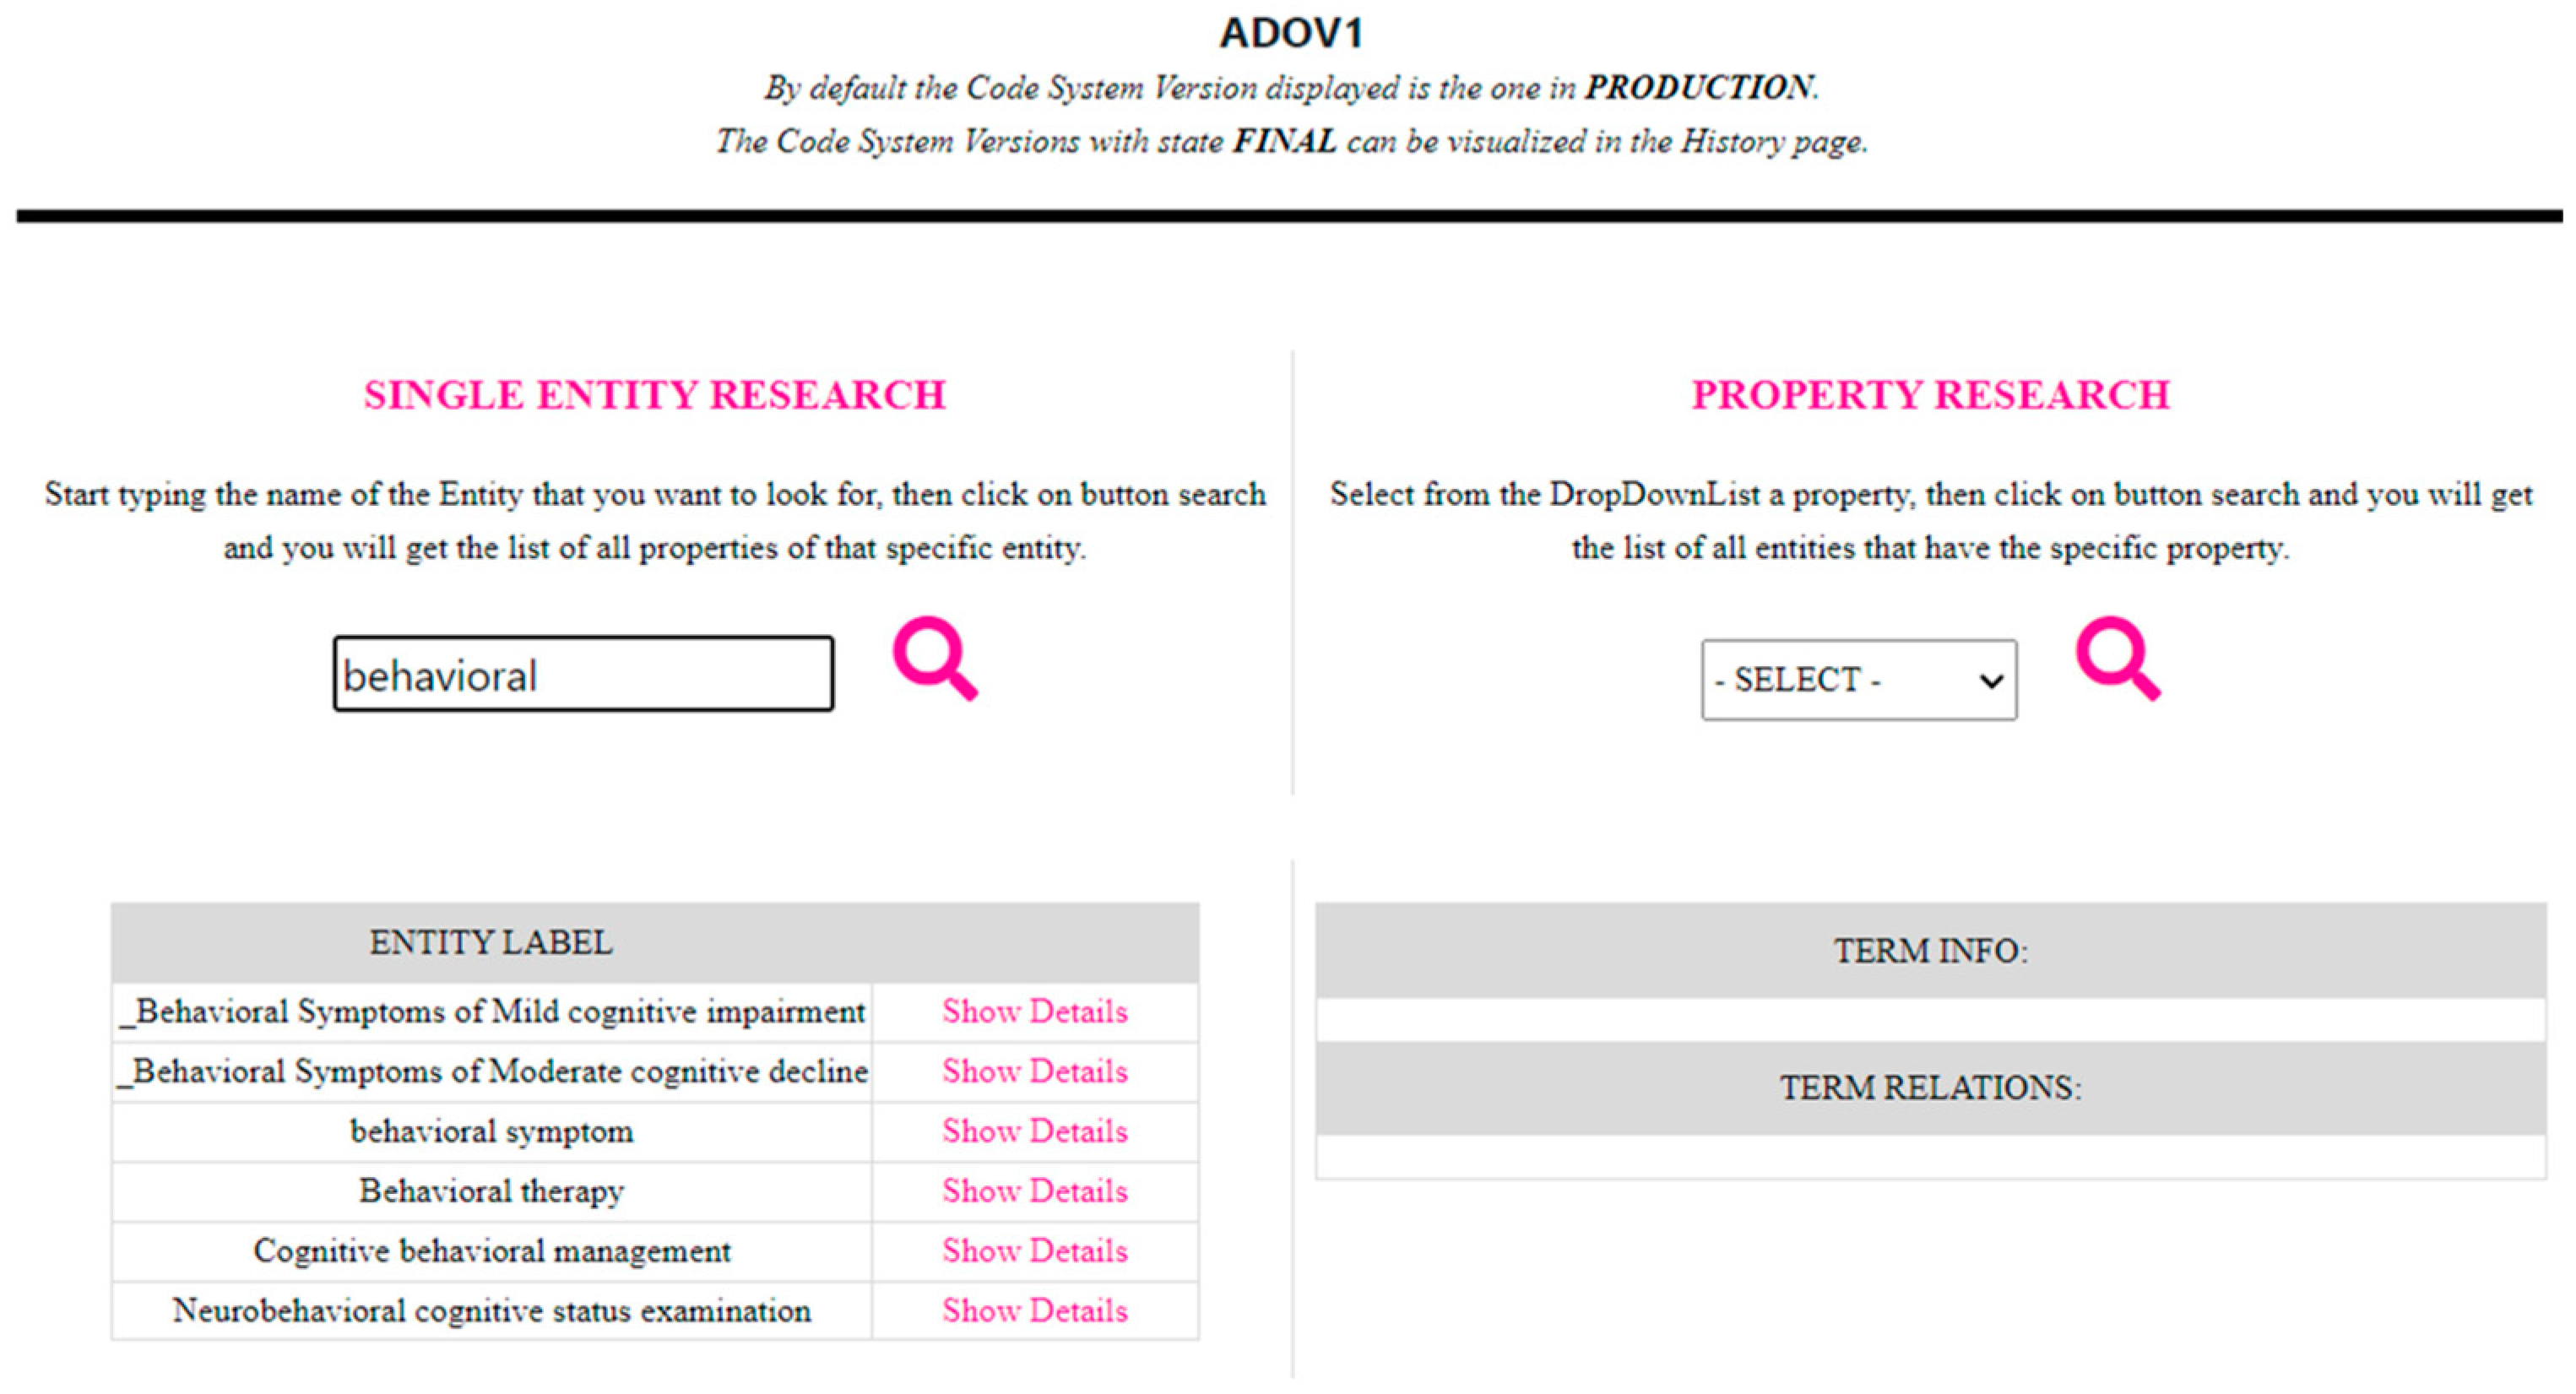Show Details for Behavioral Symptoms of Moderate cognitive decline
The height and width of the screenshot is (1394, 2576).
click(x=1034, y=1072)
